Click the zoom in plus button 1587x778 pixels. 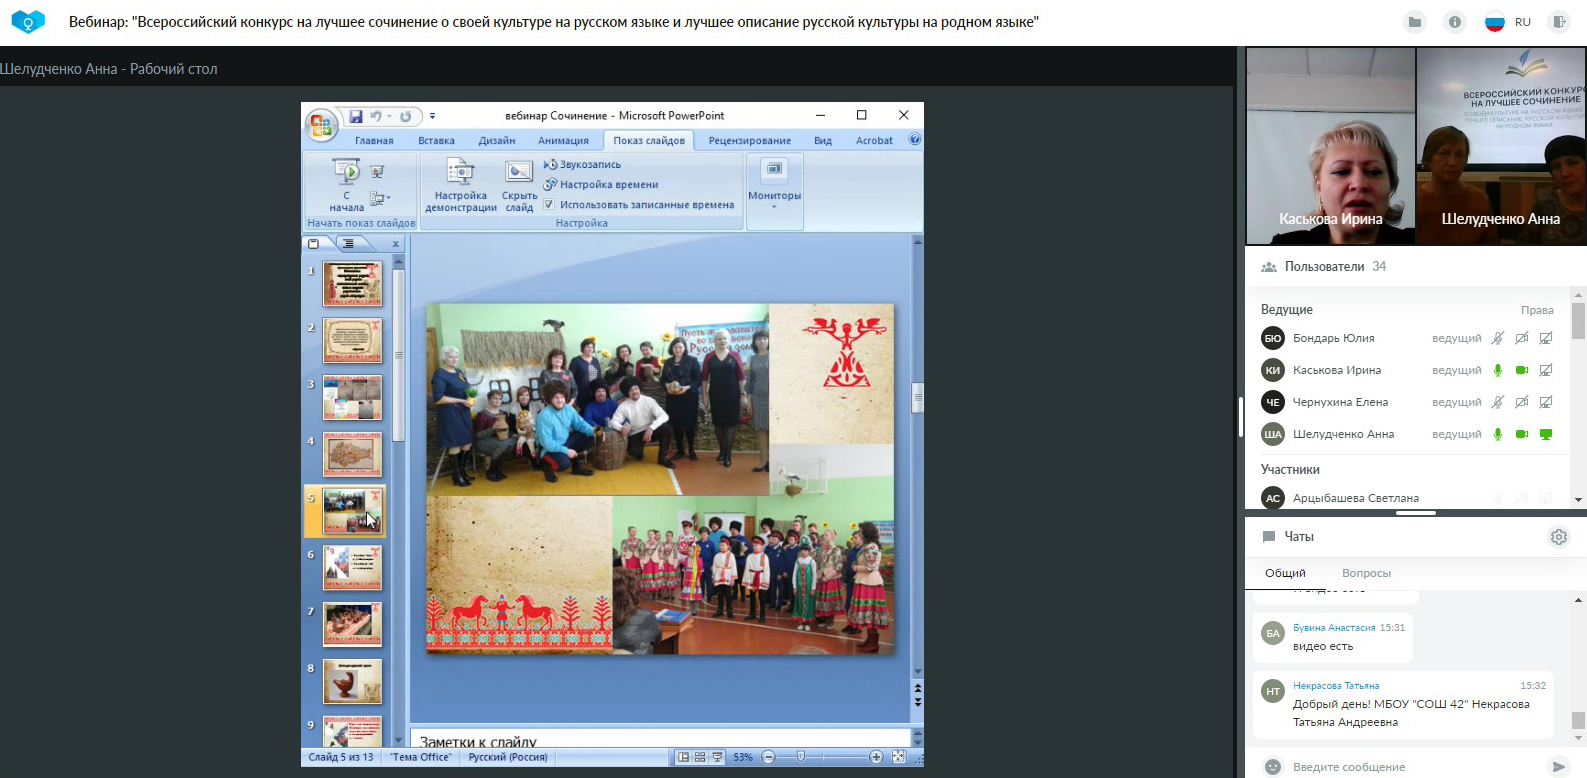point(876,757)
